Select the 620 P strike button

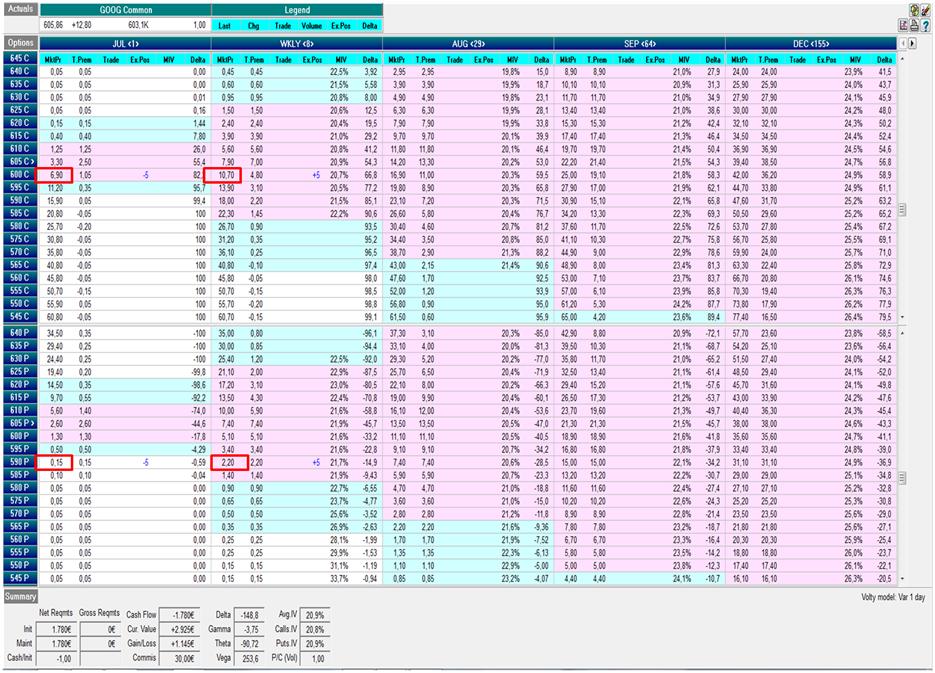point(20,384)
